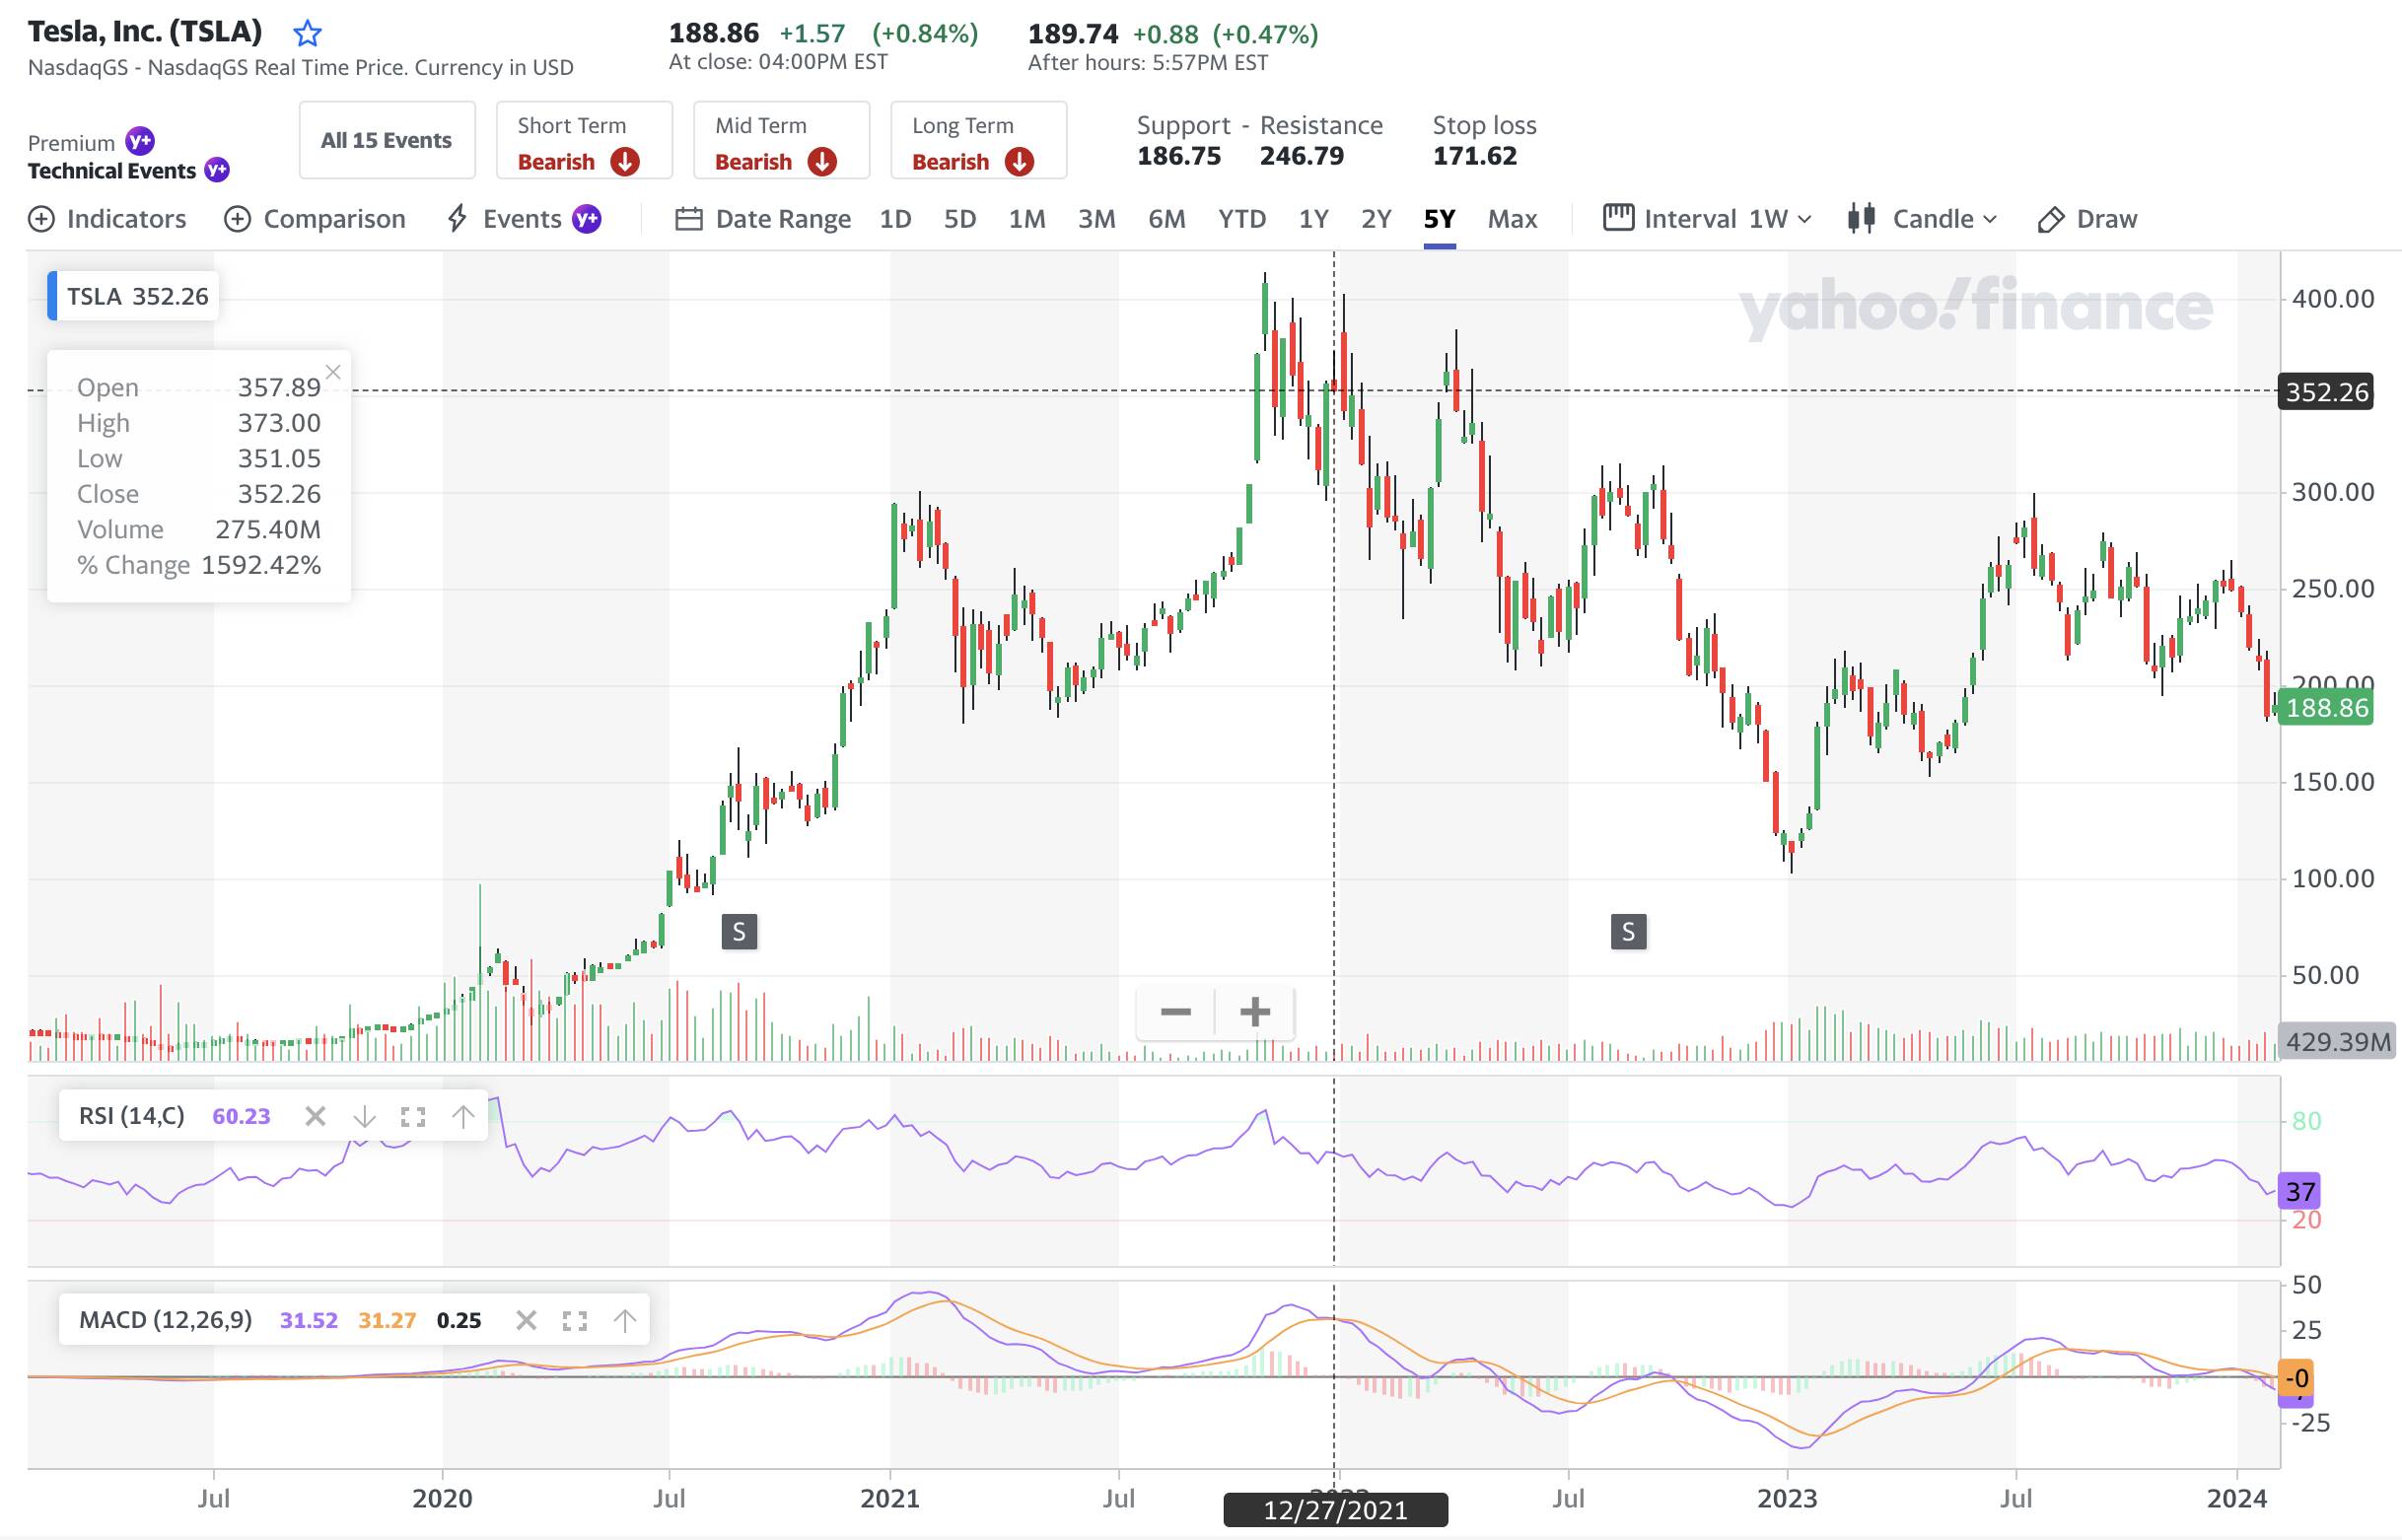Viewport: 2402px width, 1540px height.
Task: Move RSI panel up with arrow
Action: [x=462, y=1116]
